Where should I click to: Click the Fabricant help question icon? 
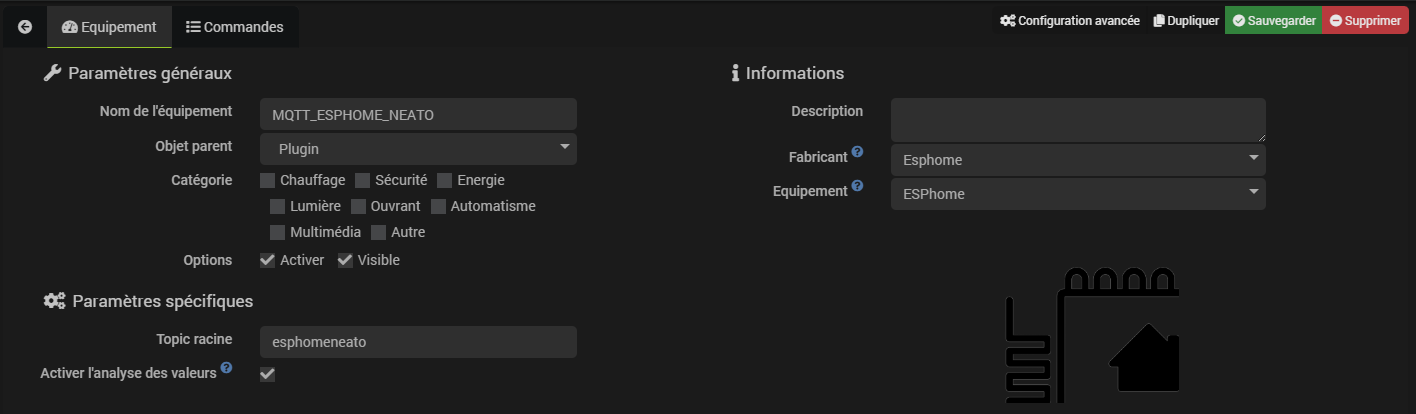[x=857, y=154]
